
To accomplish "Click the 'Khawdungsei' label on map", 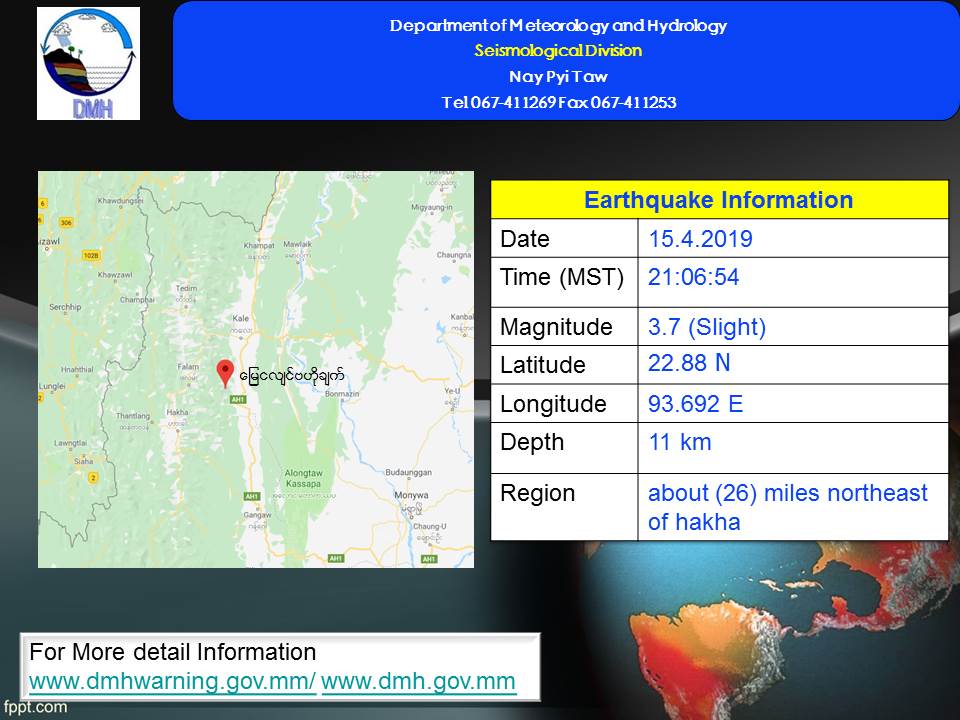I will coord(121,200).
